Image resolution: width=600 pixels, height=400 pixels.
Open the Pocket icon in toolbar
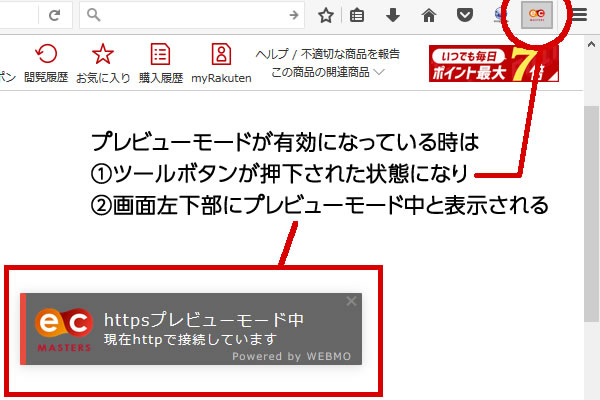464,15
